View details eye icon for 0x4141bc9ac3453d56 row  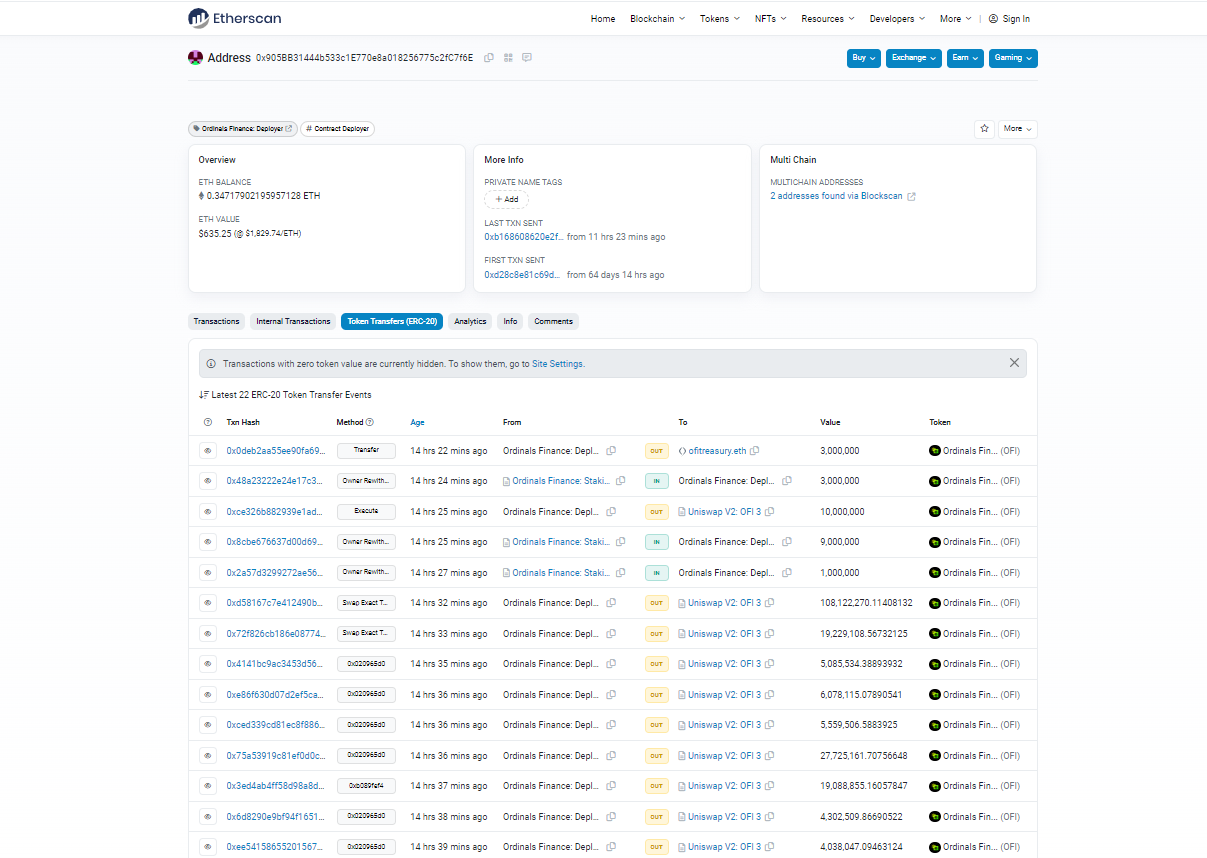pyautogui.click(x=208, y=664)
